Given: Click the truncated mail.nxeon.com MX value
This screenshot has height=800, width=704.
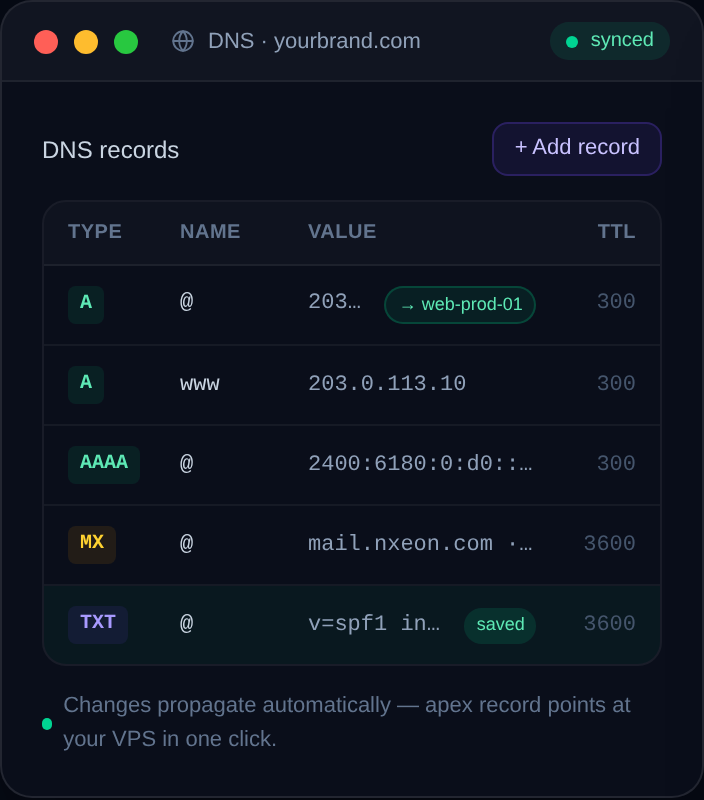Looking at the screenshot, I should pos(420,544).
